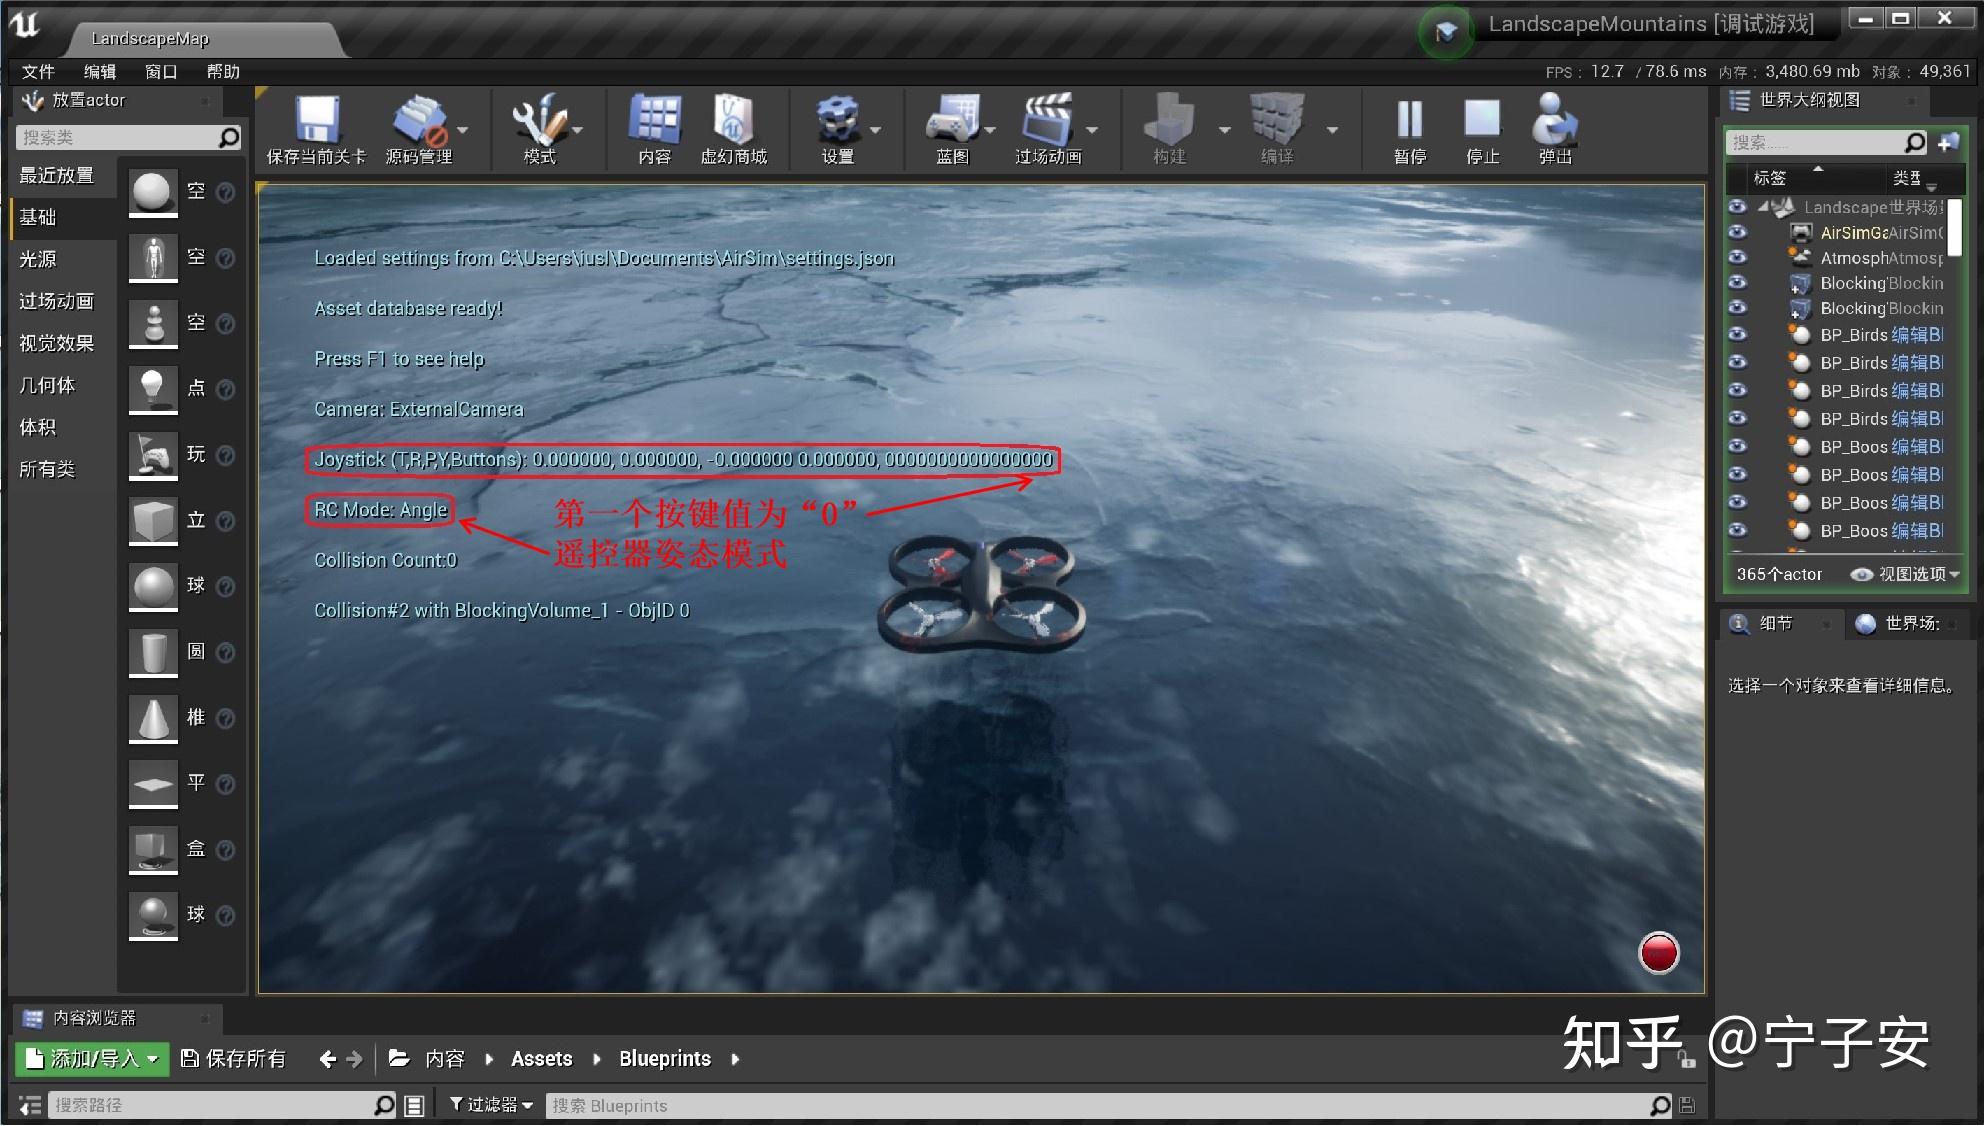This screenshot has height=1126, width=1985.
Task: Hide the Atmospheric Fog actor eye icon
Action: pyautogui.click(x=1738, y=257)
